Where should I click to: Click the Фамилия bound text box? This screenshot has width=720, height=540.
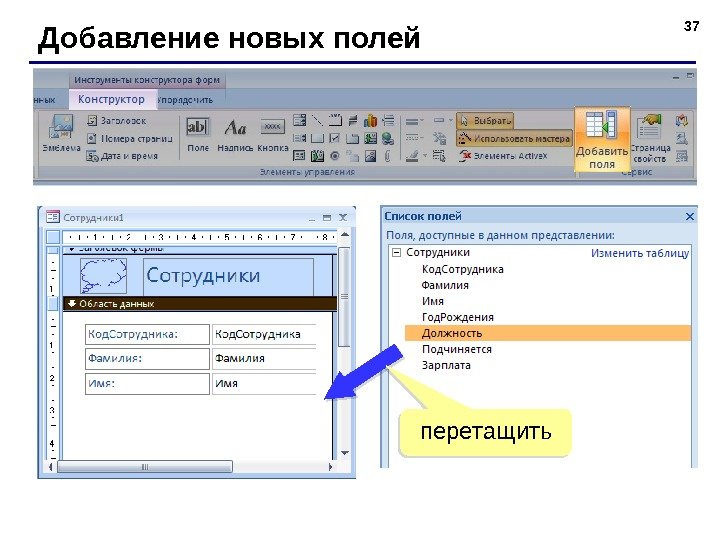[x=264, y=359]
